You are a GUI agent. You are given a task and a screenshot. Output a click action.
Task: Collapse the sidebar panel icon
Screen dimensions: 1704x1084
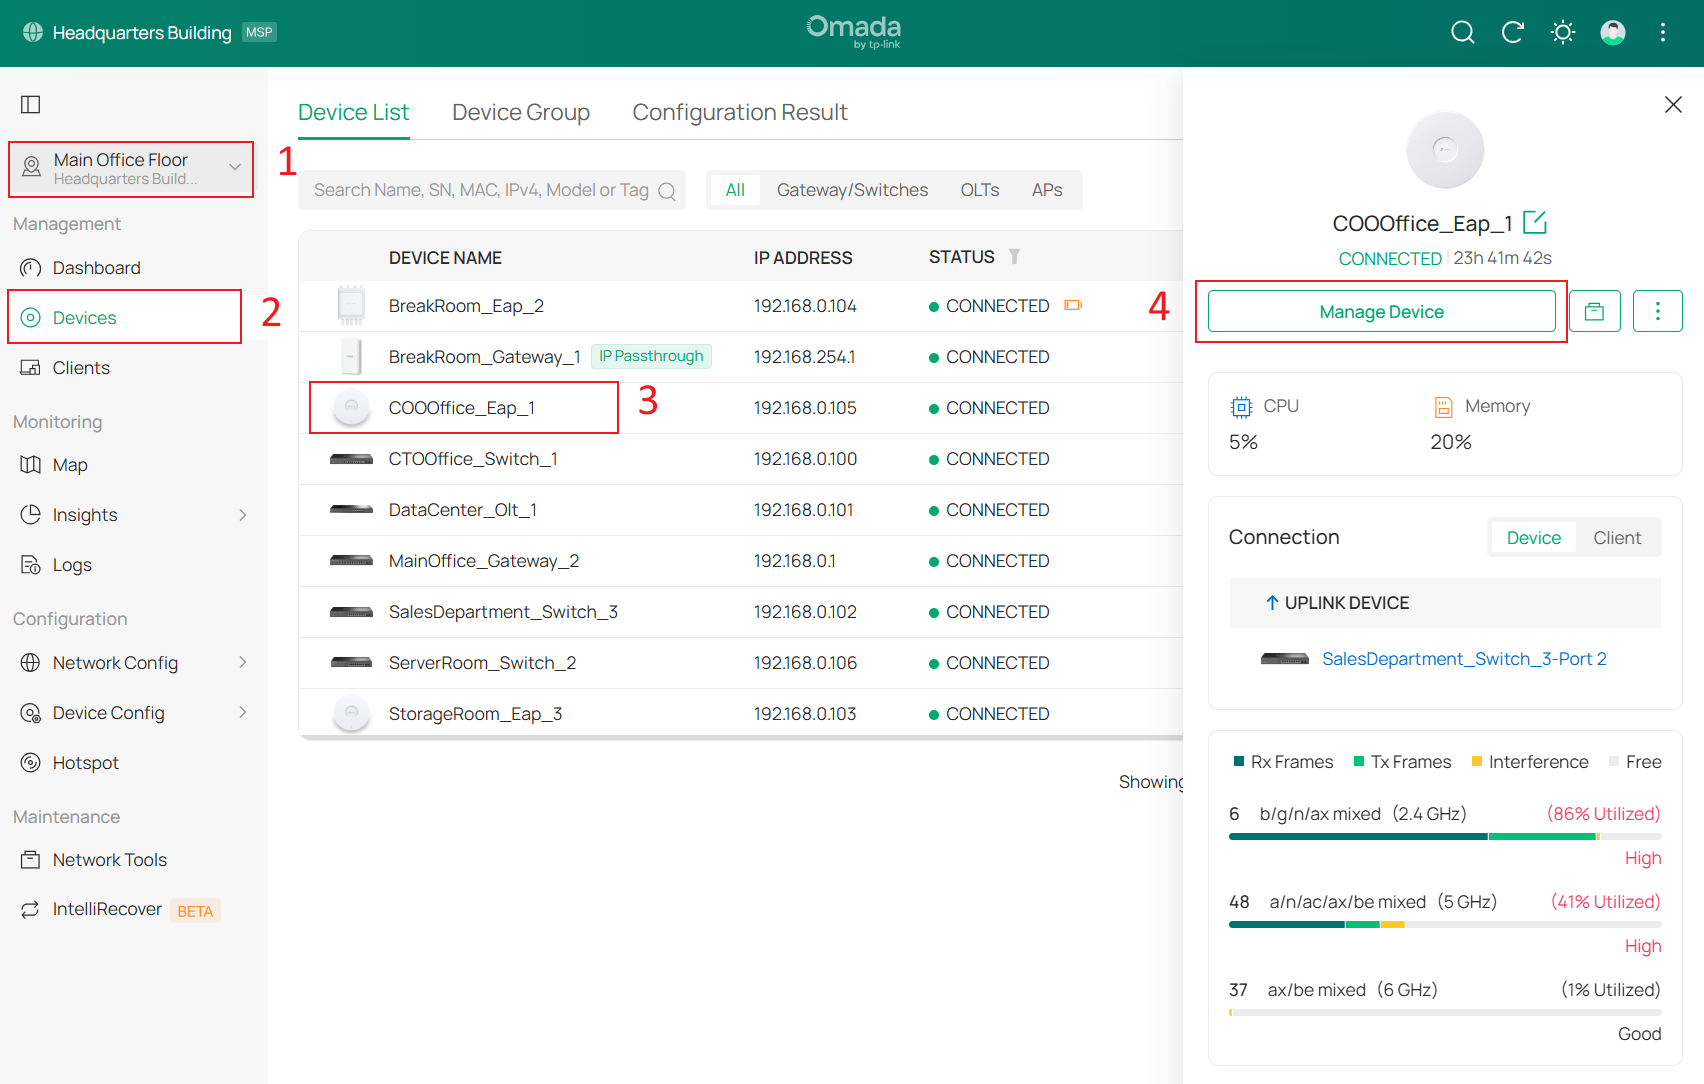[31, 105]
